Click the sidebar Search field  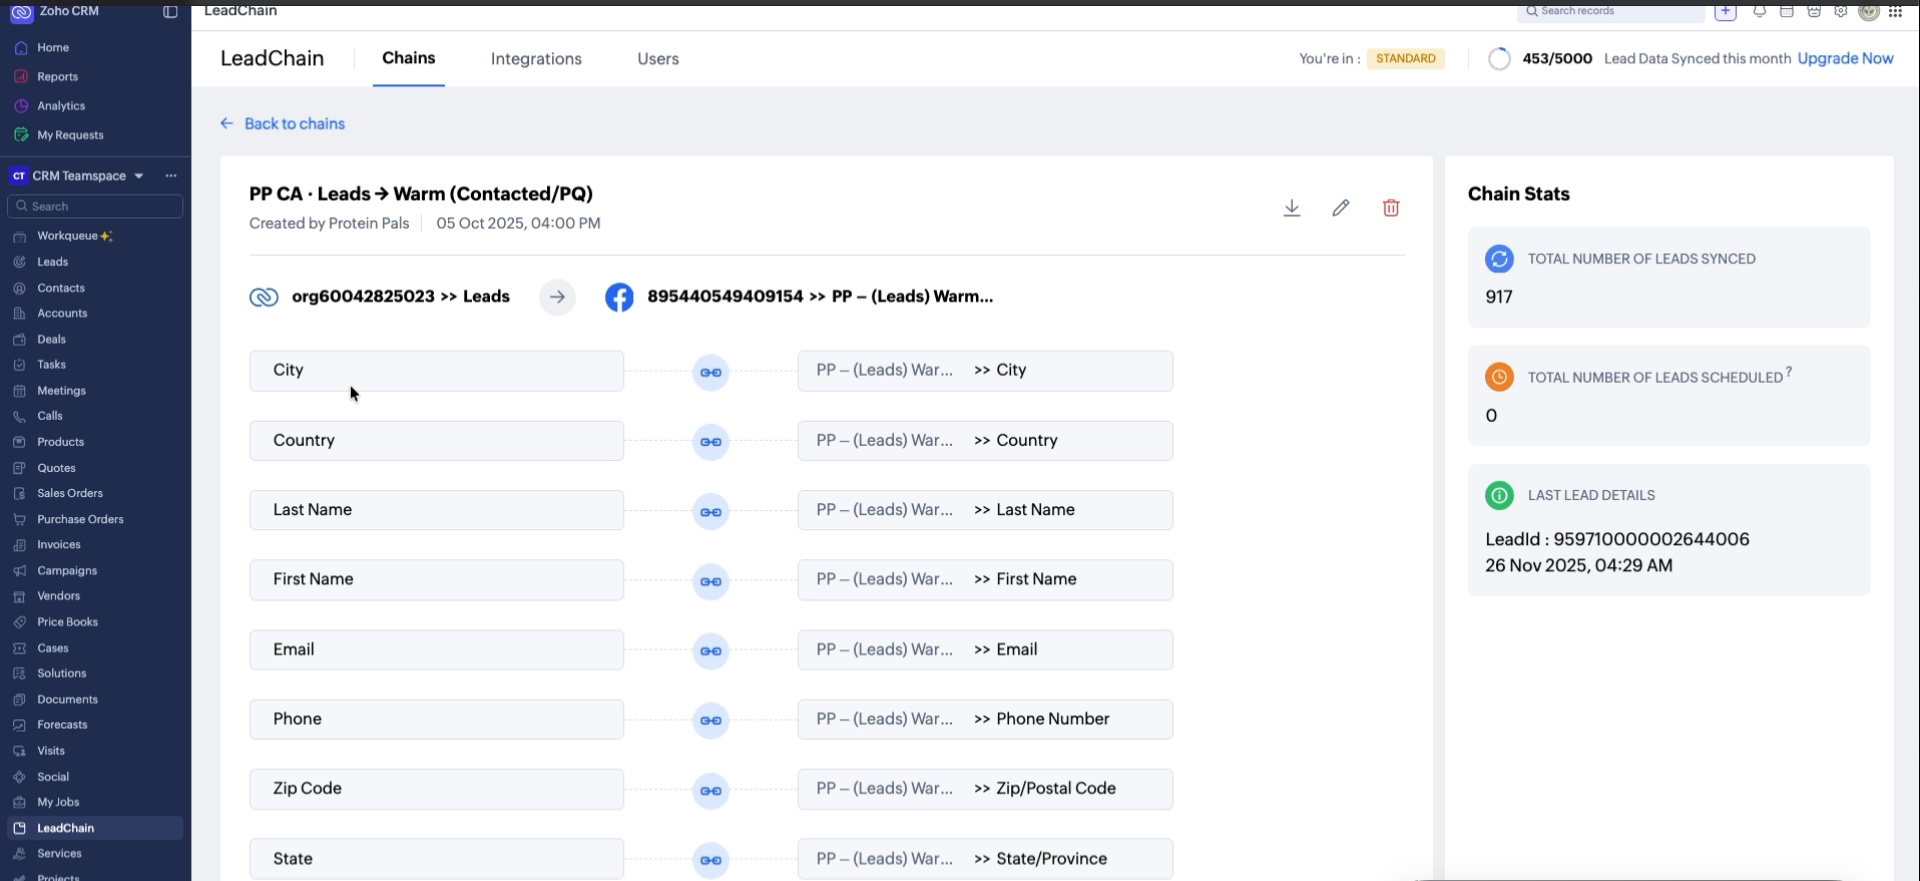click(x=95, y=206)
